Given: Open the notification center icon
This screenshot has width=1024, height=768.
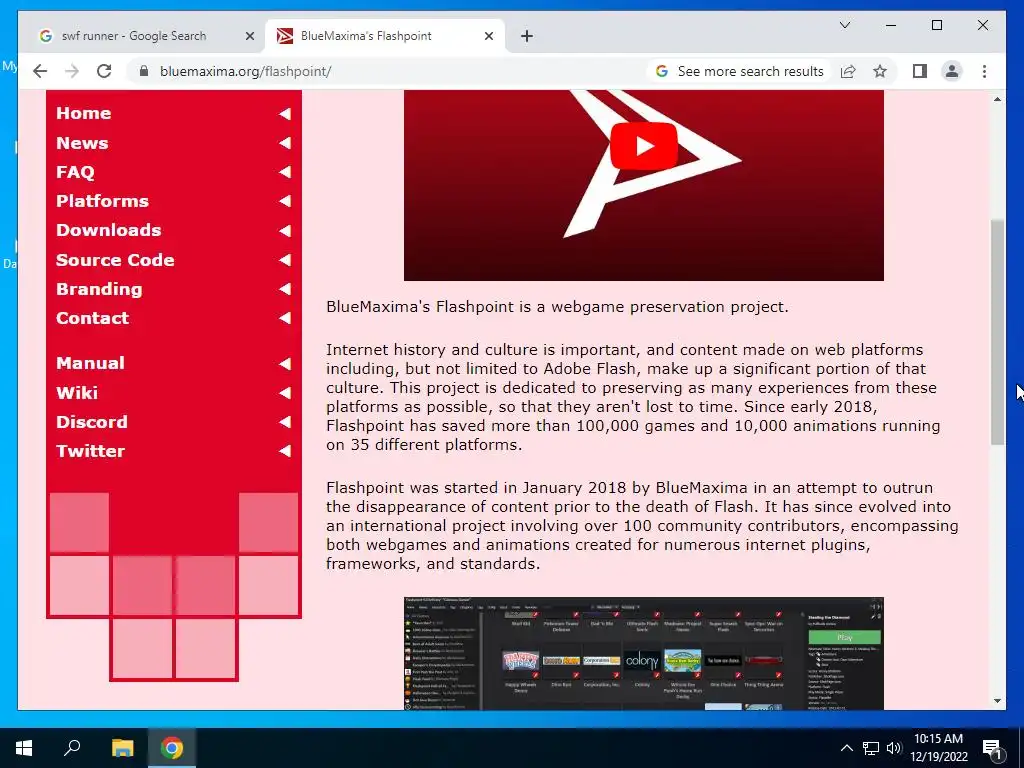Looking at the screenshot, I should [x=992, y=748].
